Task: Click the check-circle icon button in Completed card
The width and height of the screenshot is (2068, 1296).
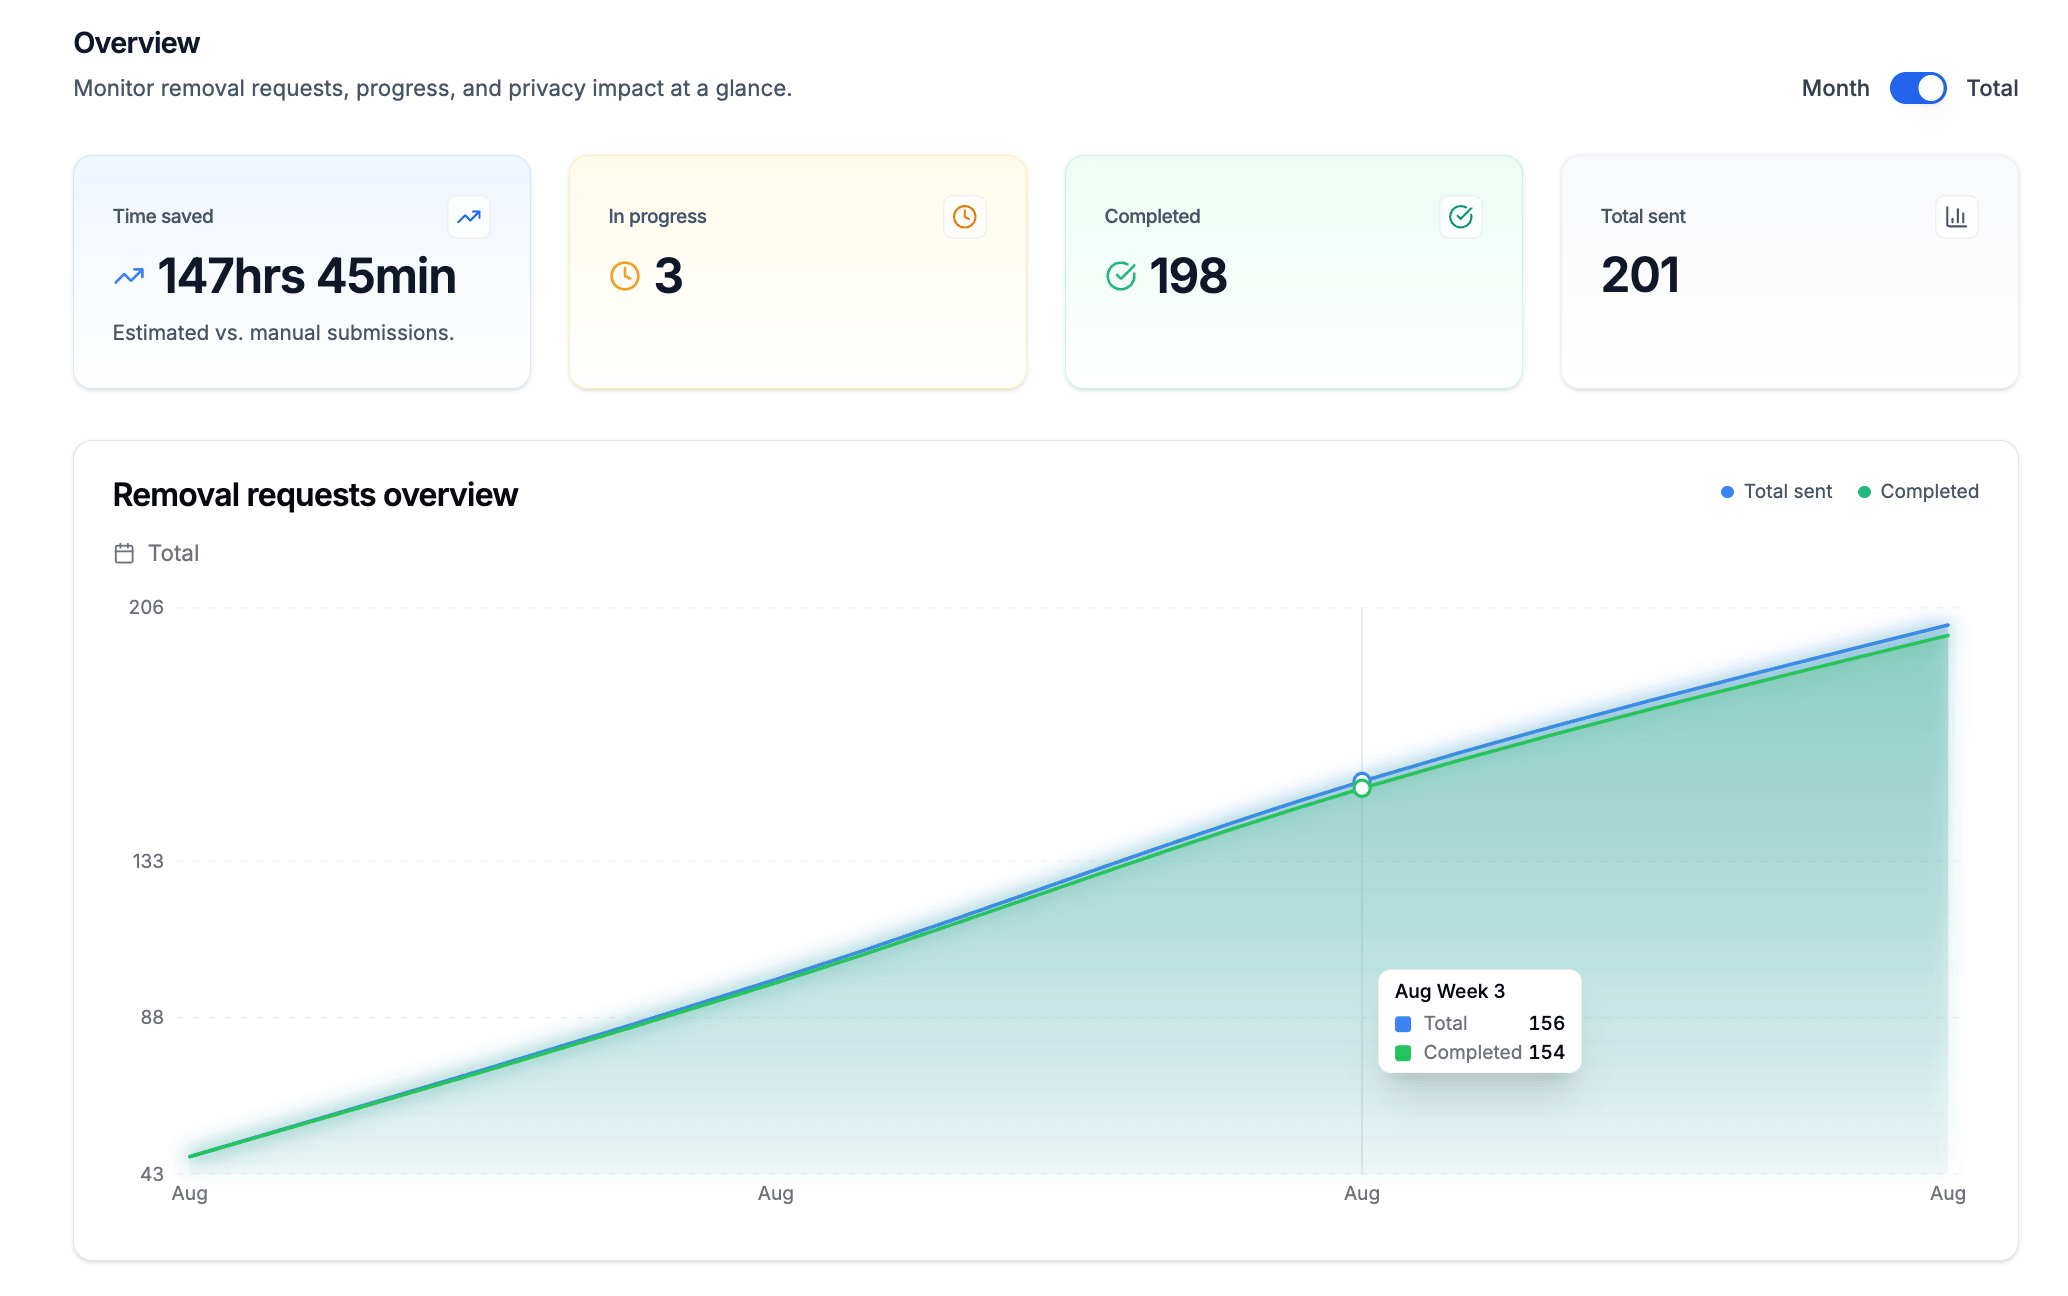Action: click(x=1460, y=217)
